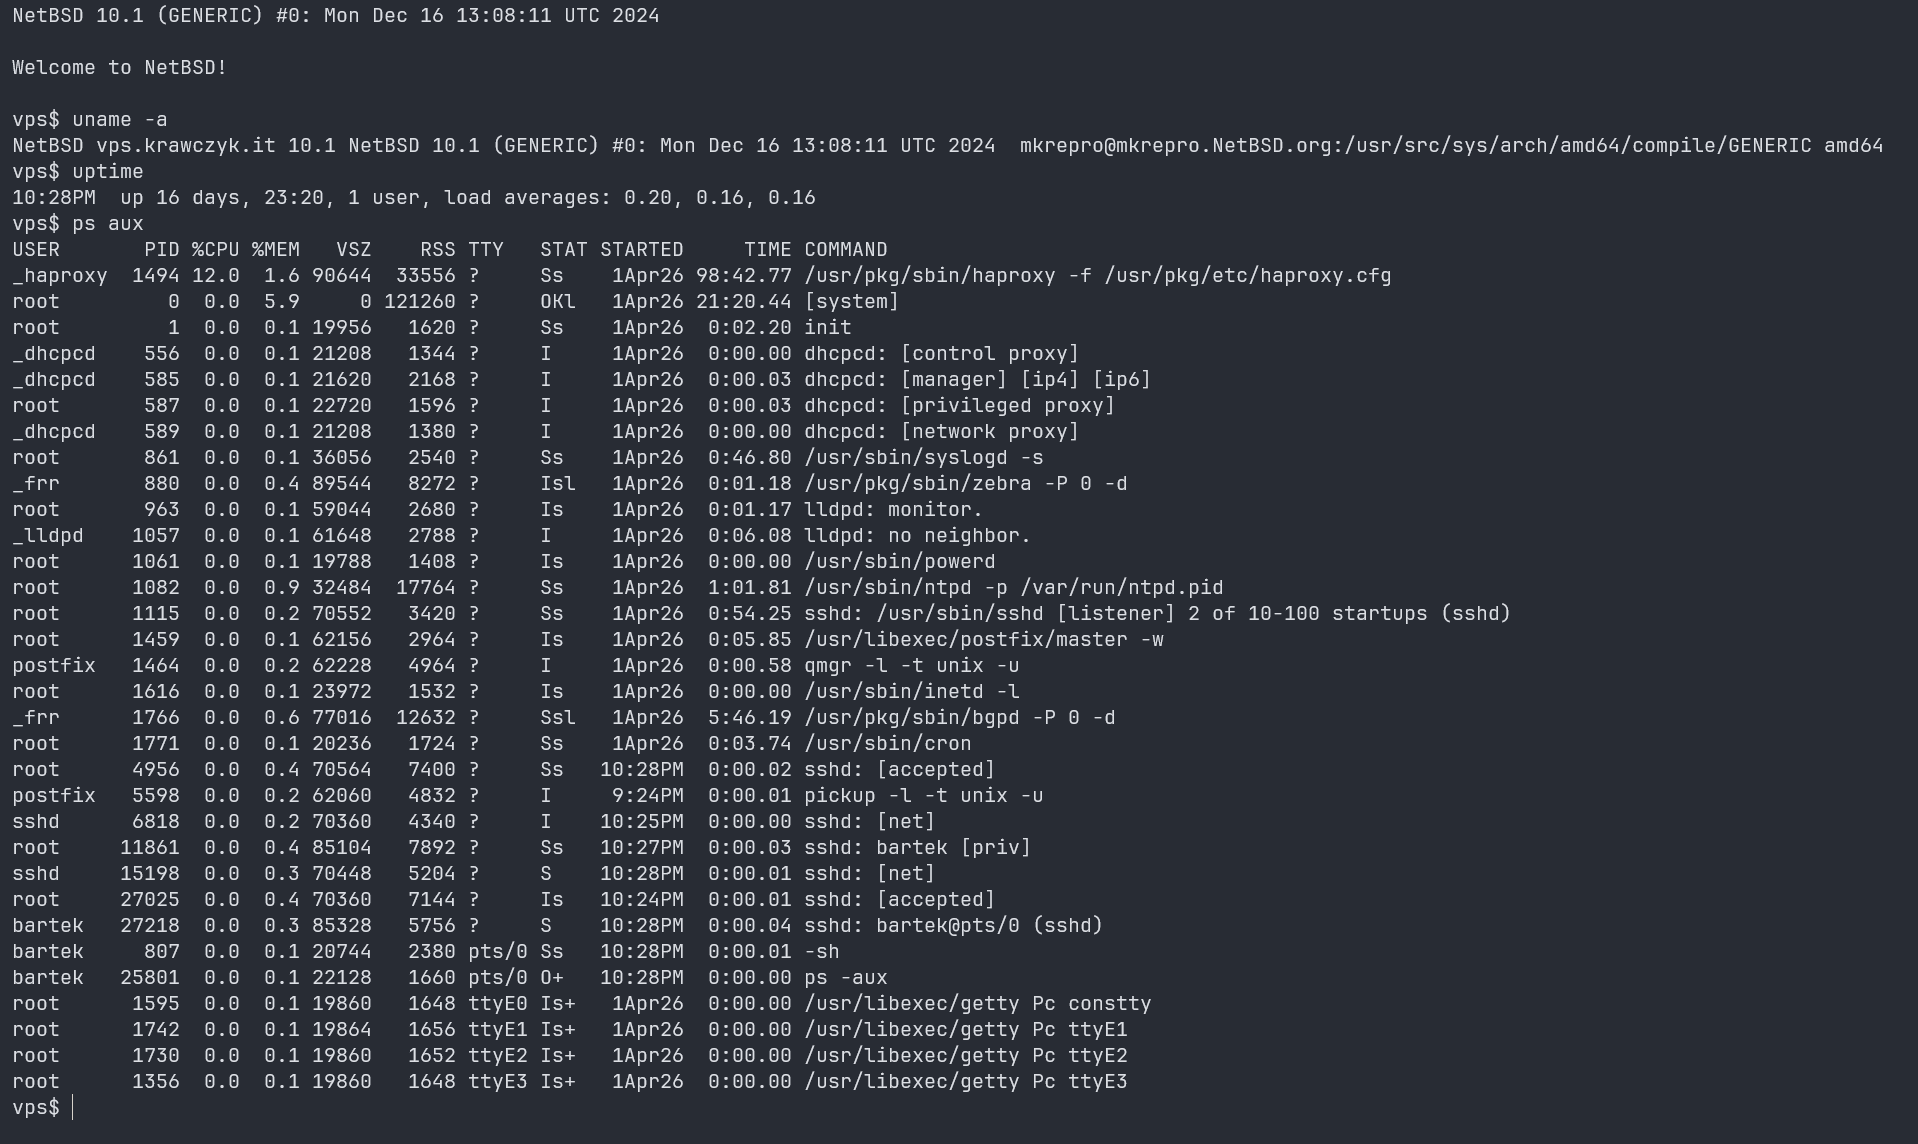
Task: Click the ntpd process command line
Action: pyautogui.click(x=1013, y=587)
